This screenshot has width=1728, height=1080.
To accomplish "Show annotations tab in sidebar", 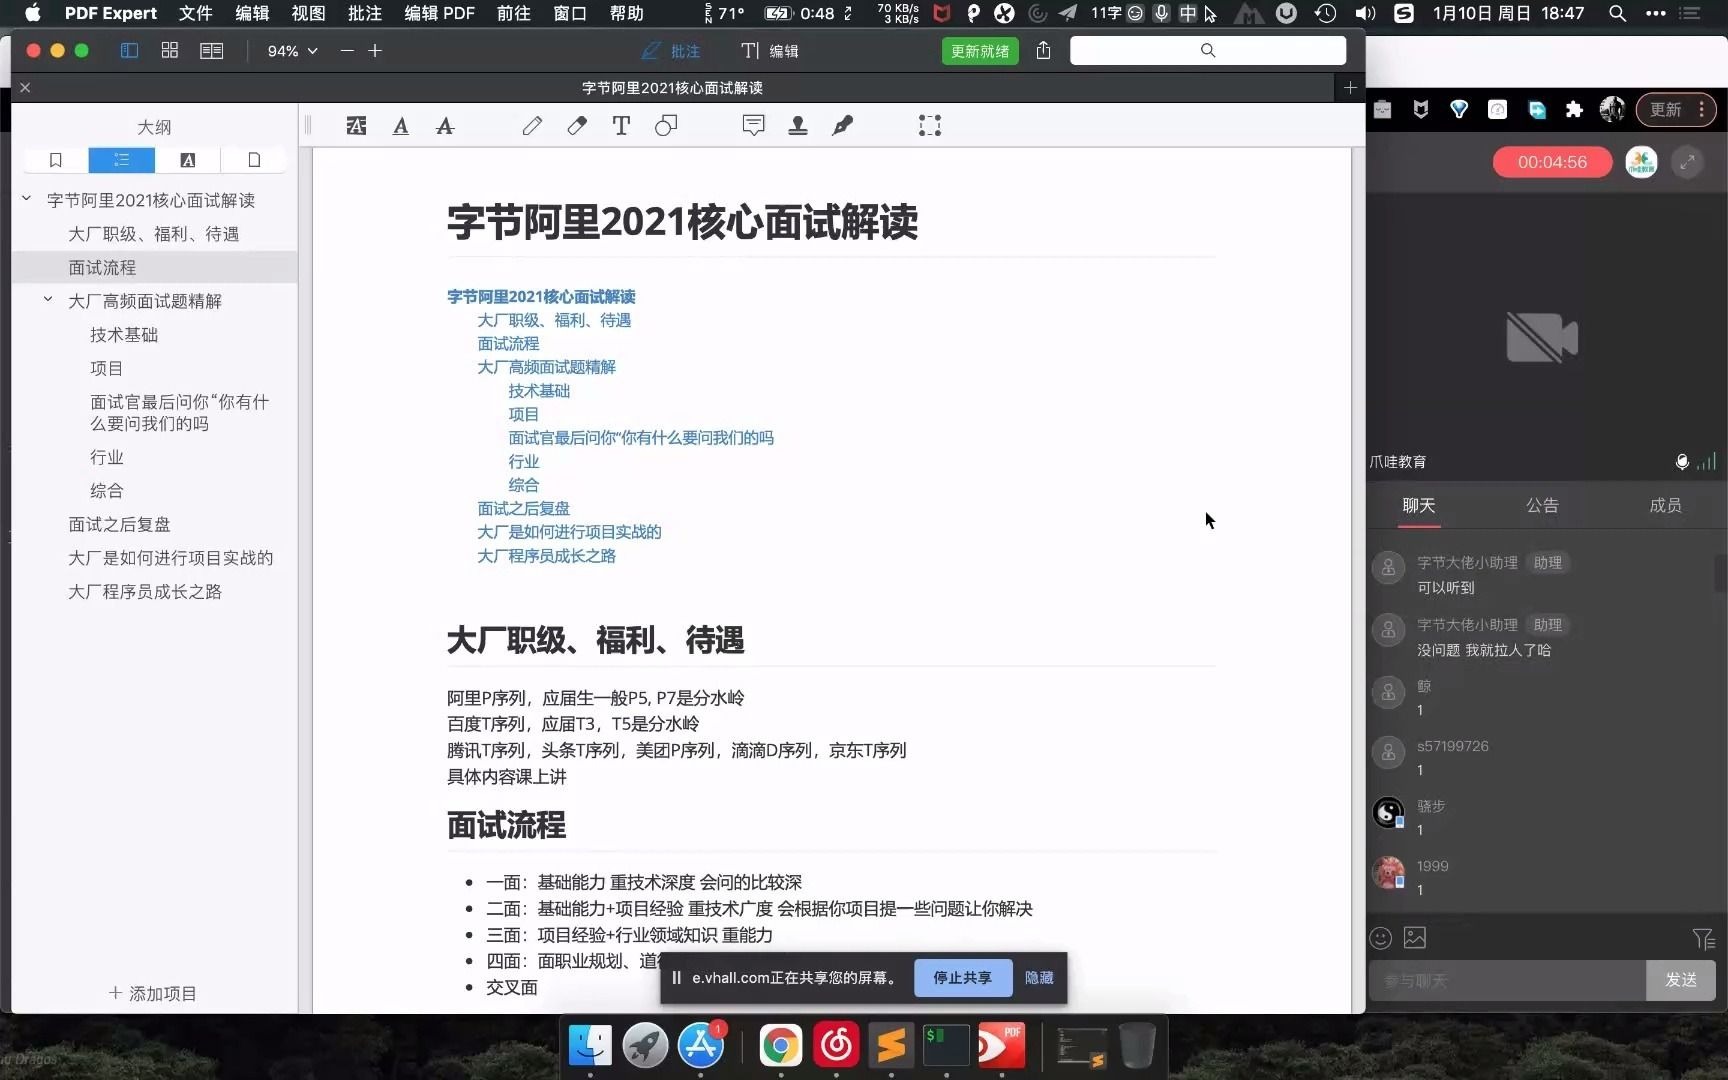I will [x=188, y=160].
